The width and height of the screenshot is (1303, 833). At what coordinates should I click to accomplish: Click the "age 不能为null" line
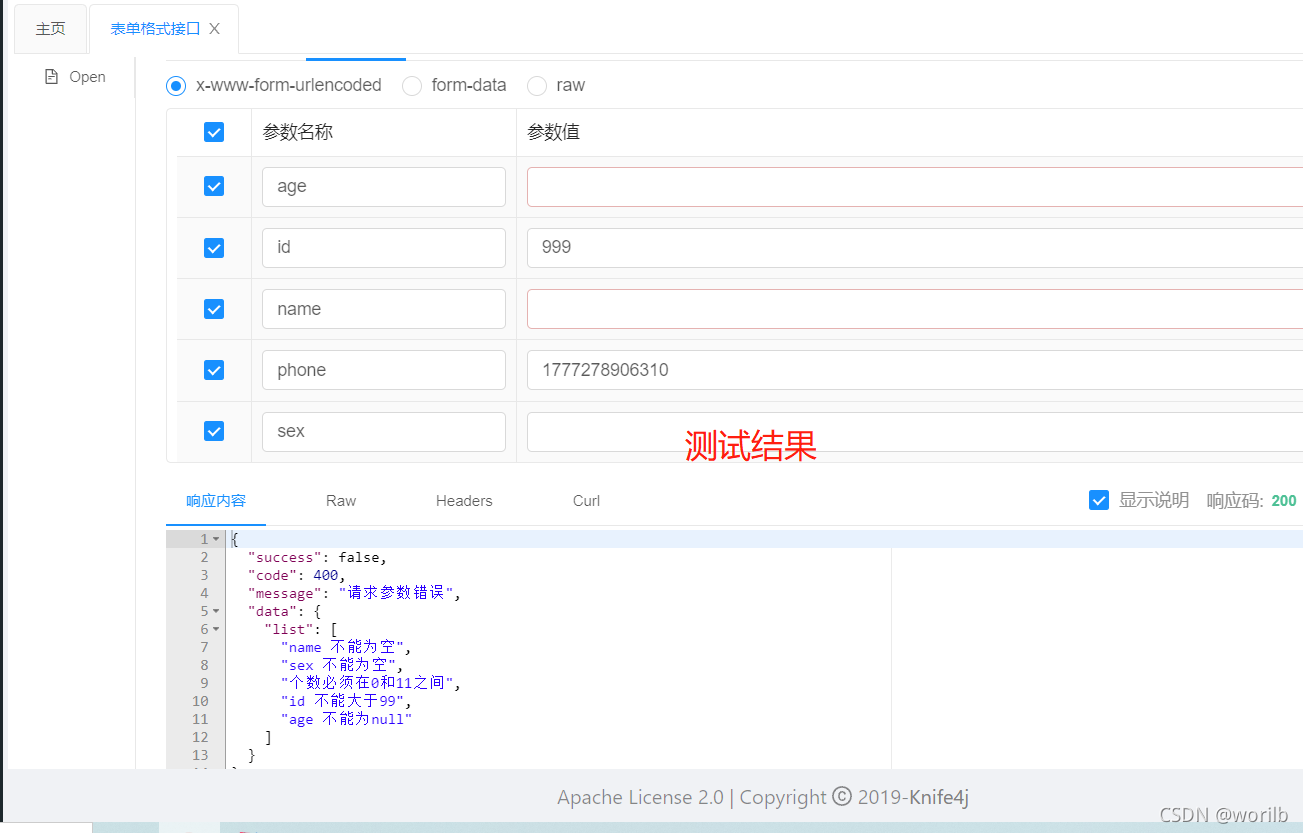tap(346, 719)
